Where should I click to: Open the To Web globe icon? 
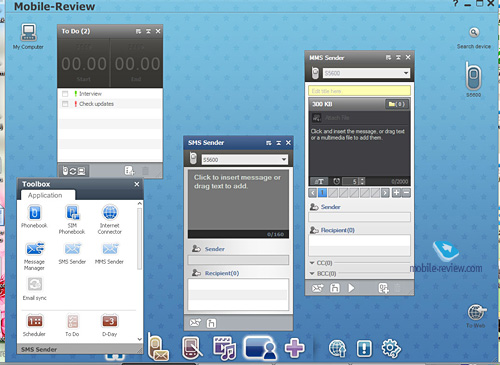(477, 312)
